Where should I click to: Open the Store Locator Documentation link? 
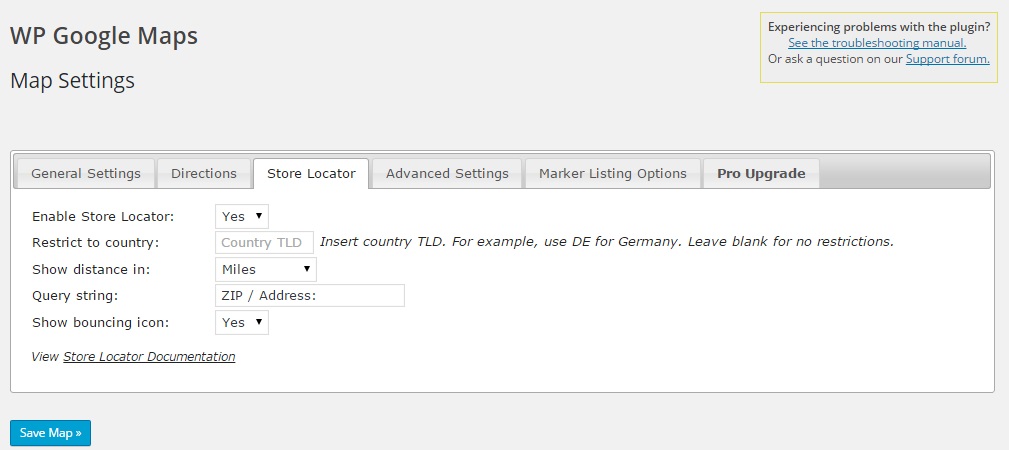[149, 356]
